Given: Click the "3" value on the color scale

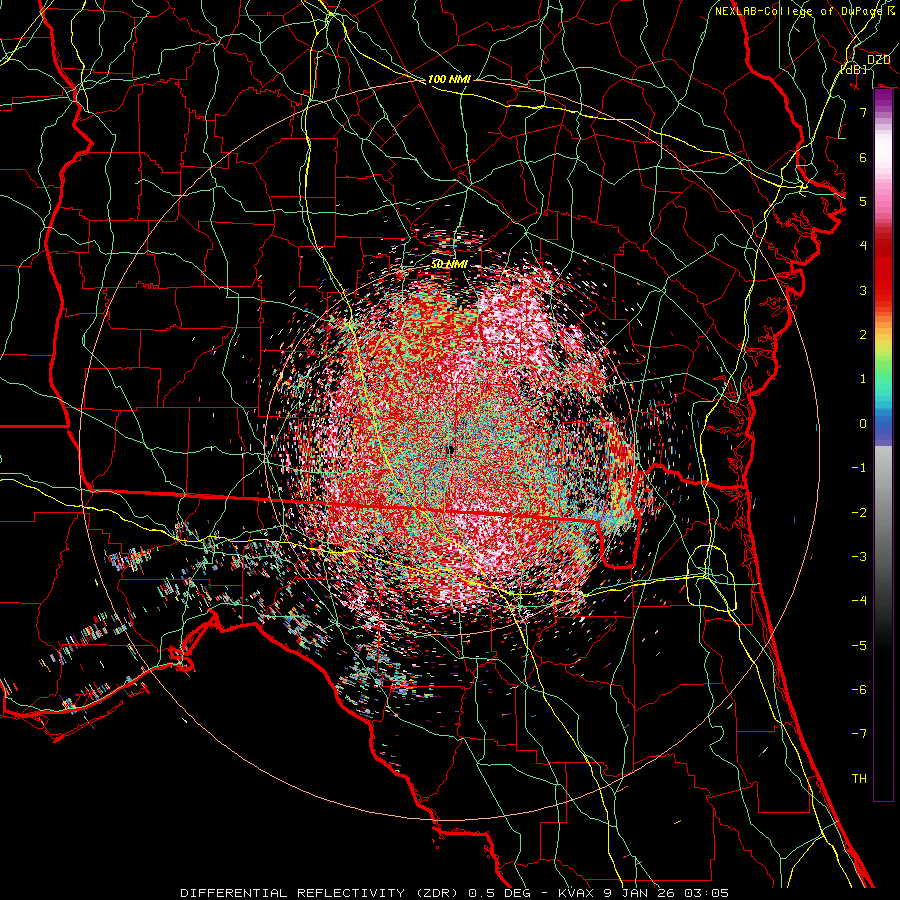Looking at the screenshot, I should pyautogui.click(x=863, y=290).
